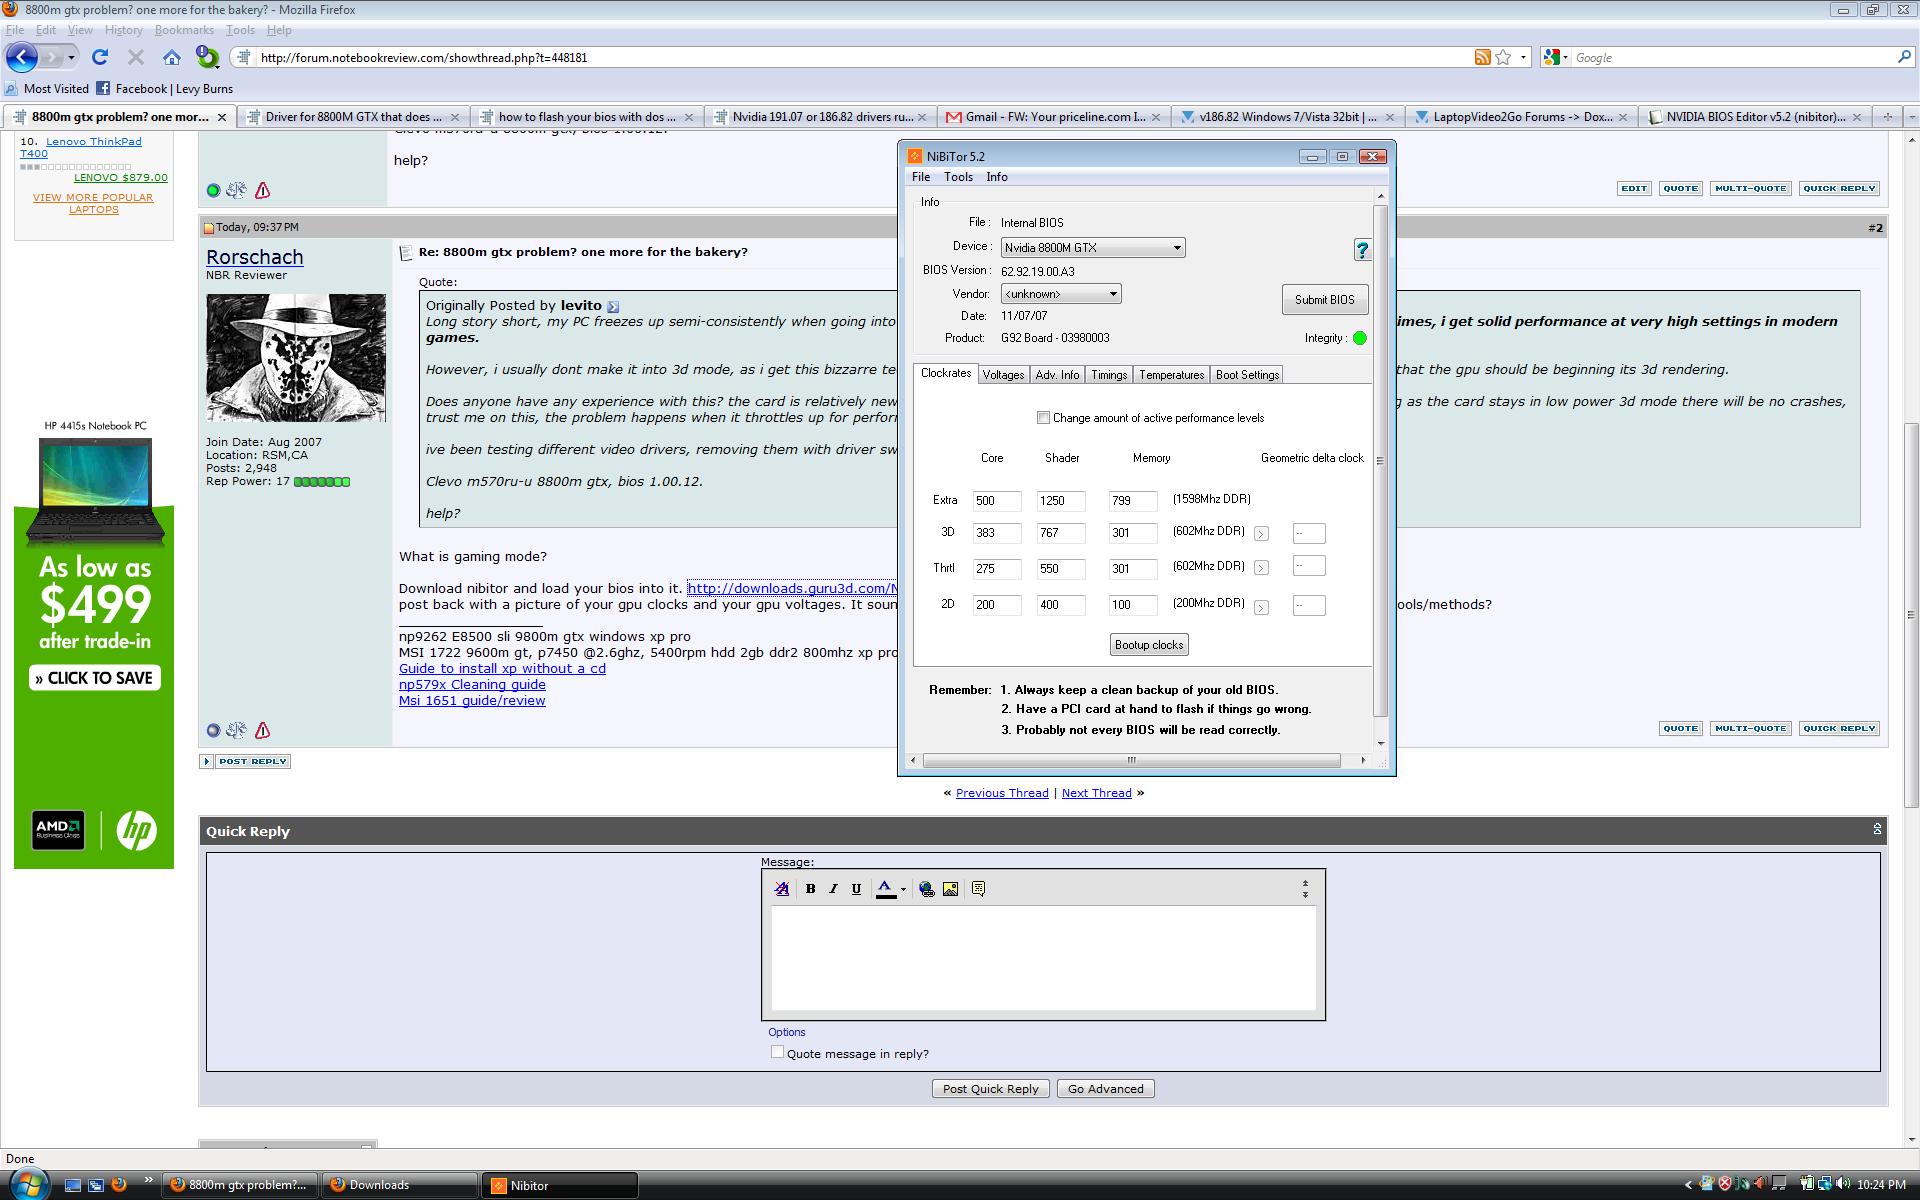Viewport: 1920px width, 1200px height.
Task: Expand 3D row geometric delta arrow
Action: tap(1261, 534)
